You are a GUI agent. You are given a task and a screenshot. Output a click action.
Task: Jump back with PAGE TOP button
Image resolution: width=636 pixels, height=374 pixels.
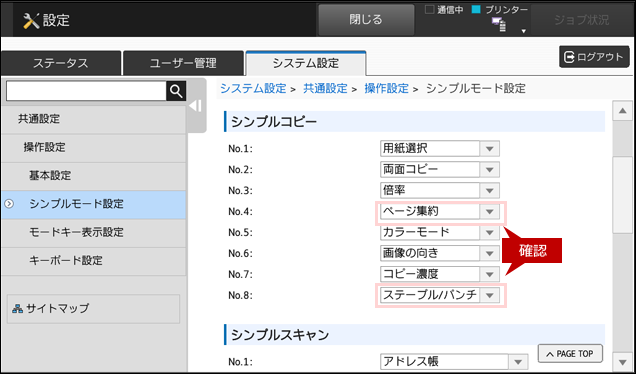[570, 354]
